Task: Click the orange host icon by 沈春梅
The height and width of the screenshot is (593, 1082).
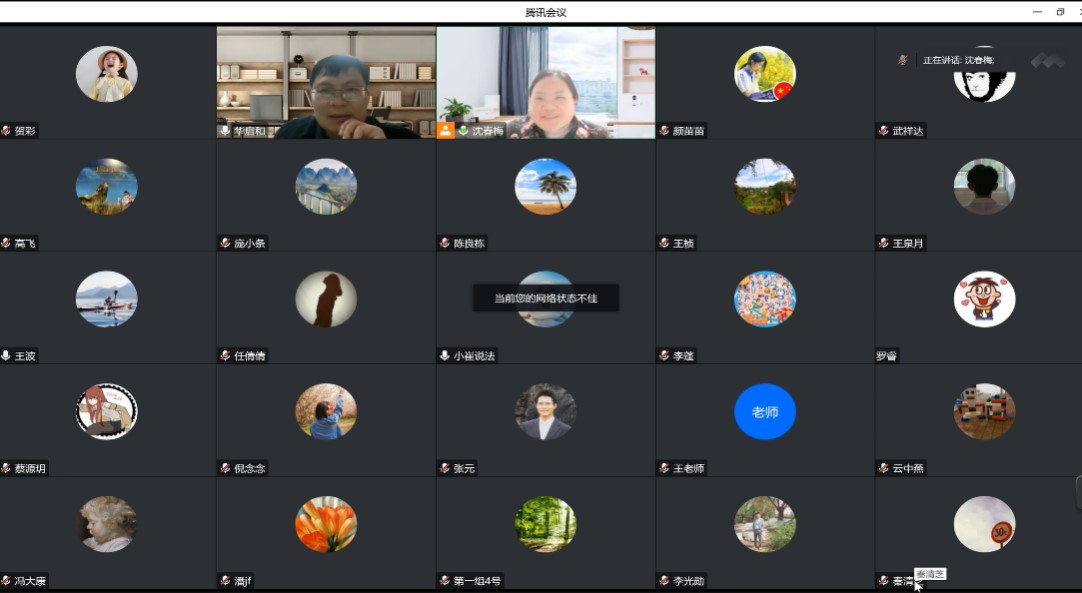Action: click(x=446, y=130)
